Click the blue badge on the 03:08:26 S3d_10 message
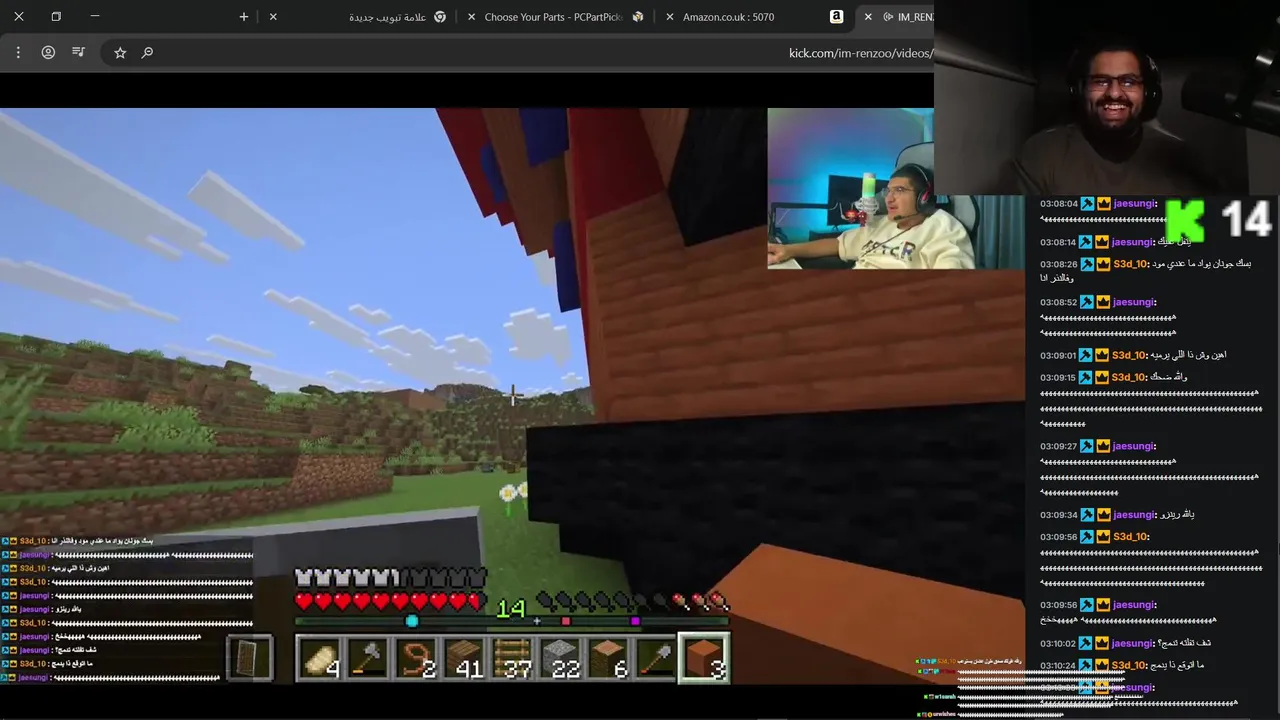Image resolution: width=1280 pixels, height=720 pixels. pos(1087,265)
